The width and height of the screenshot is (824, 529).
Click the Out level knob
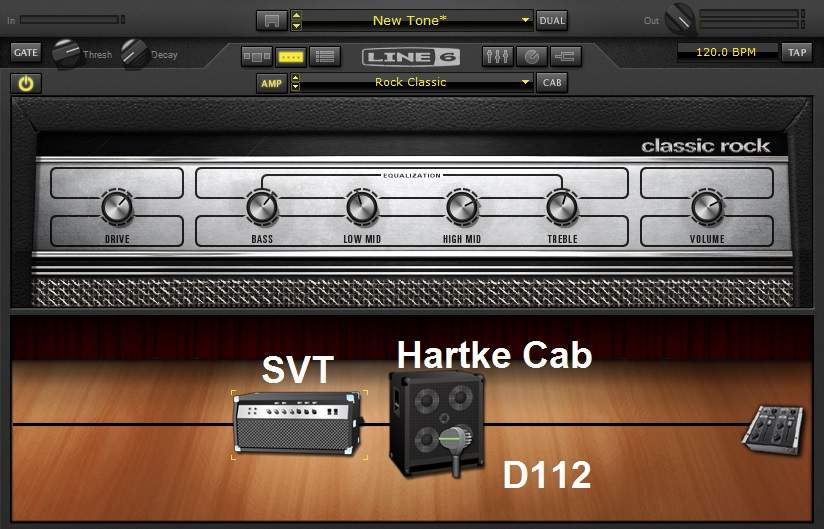pyautogui.click(x=679, y=19)
